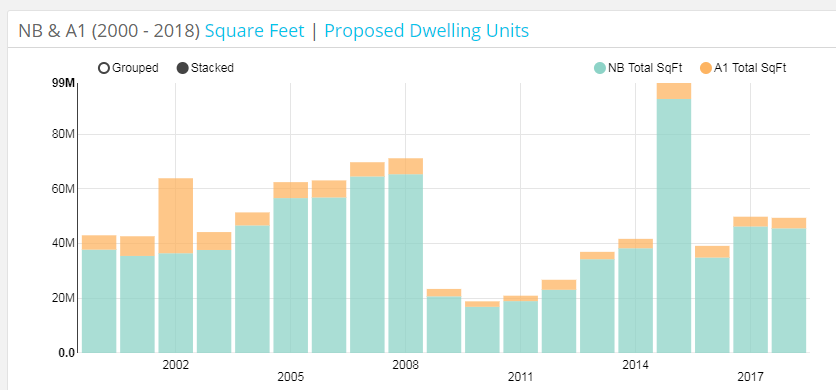Click the 2002 x-axis label

(175, 365)
